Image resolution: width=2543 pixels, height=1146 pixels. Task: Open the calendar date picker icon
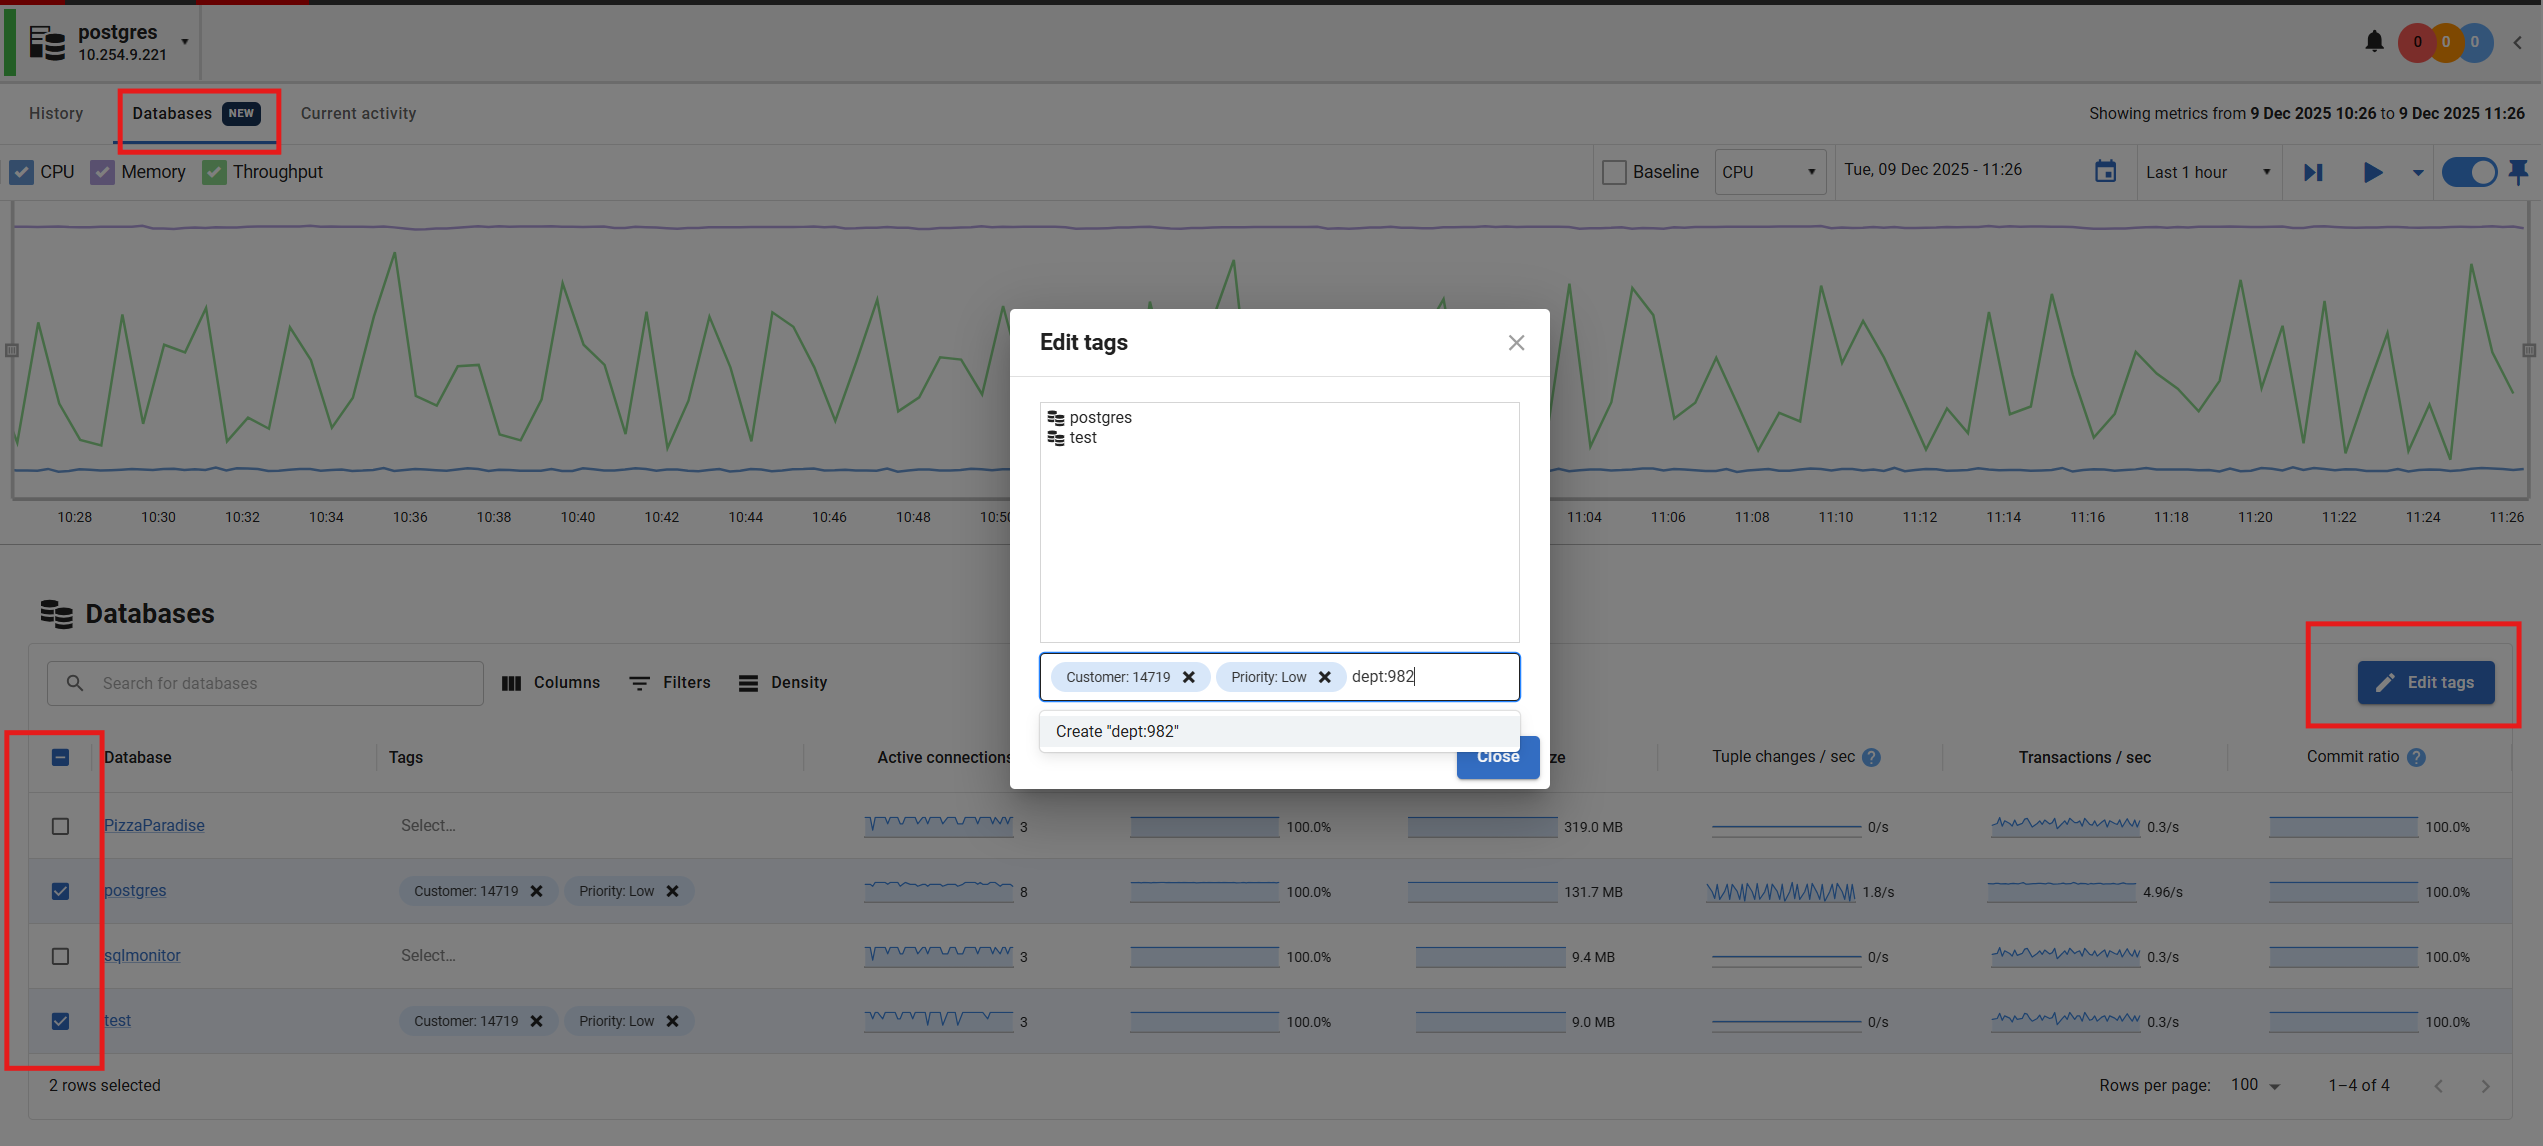click(x=2105, y=171)
